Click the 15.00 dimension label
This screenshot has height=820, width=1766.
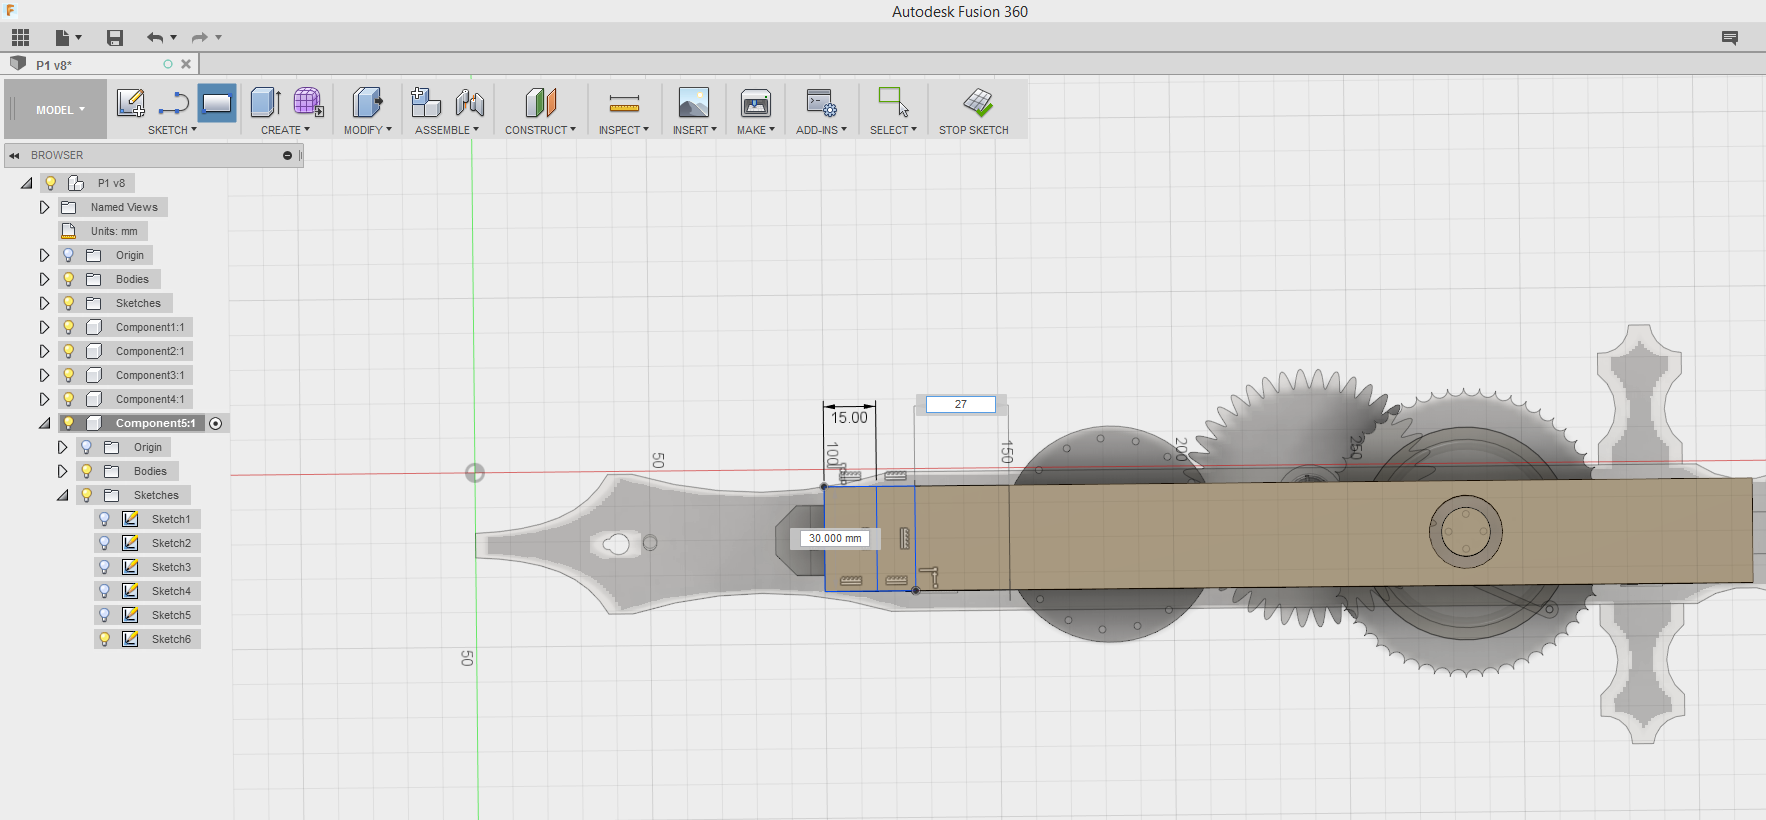[849, 418]
